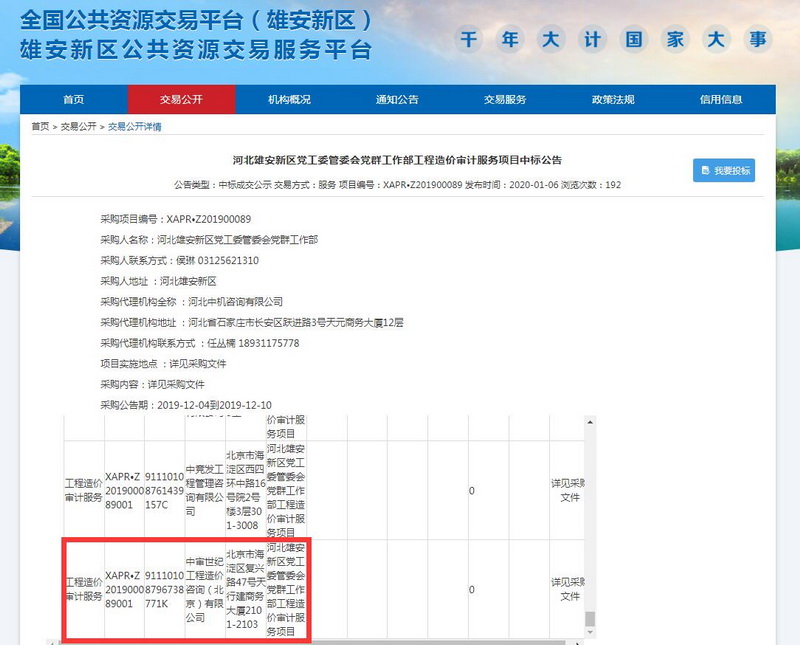Click 工程造价审计服务 cell in 中审世纪 row
Viewport: 800px width, 645px height.
[84, 589]
